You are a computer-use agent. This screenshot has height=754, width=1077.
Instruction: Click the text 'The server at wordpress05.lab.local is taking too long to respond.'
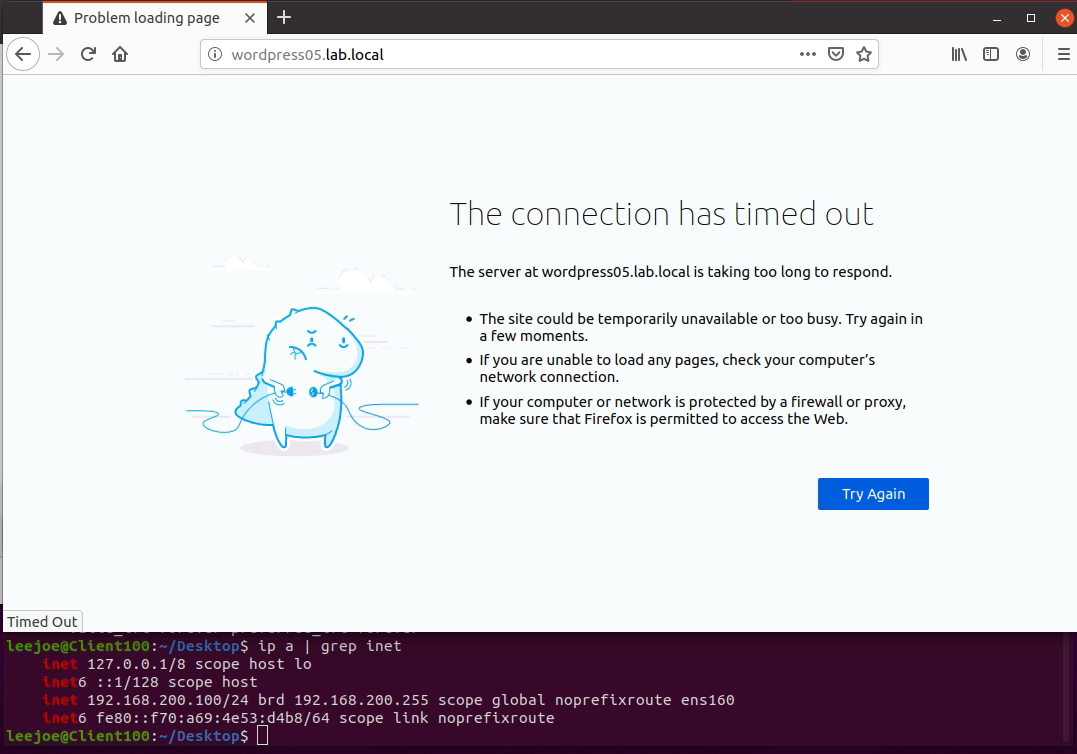coord(670,272)
